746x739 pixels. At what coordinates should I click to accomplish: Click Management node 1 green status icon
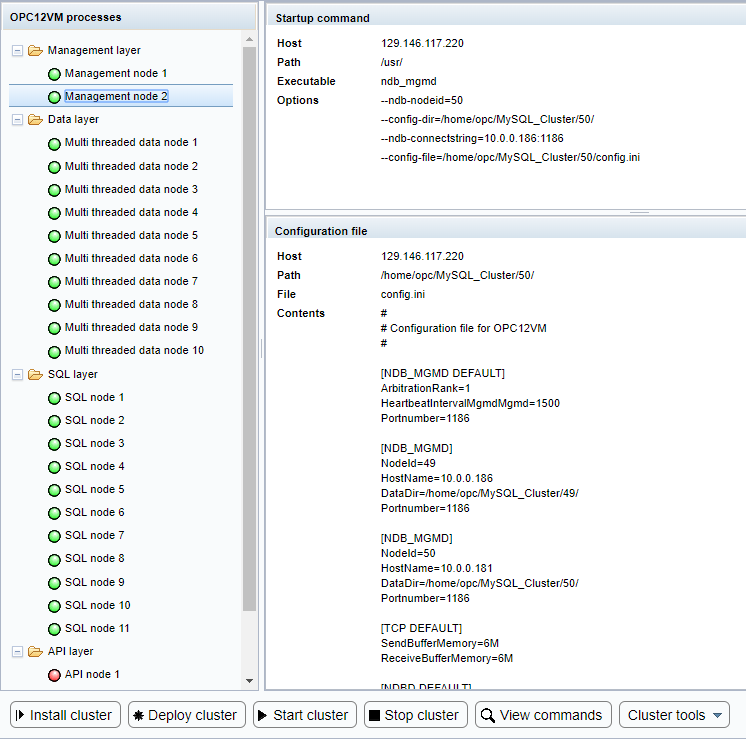tap(54, 74)
